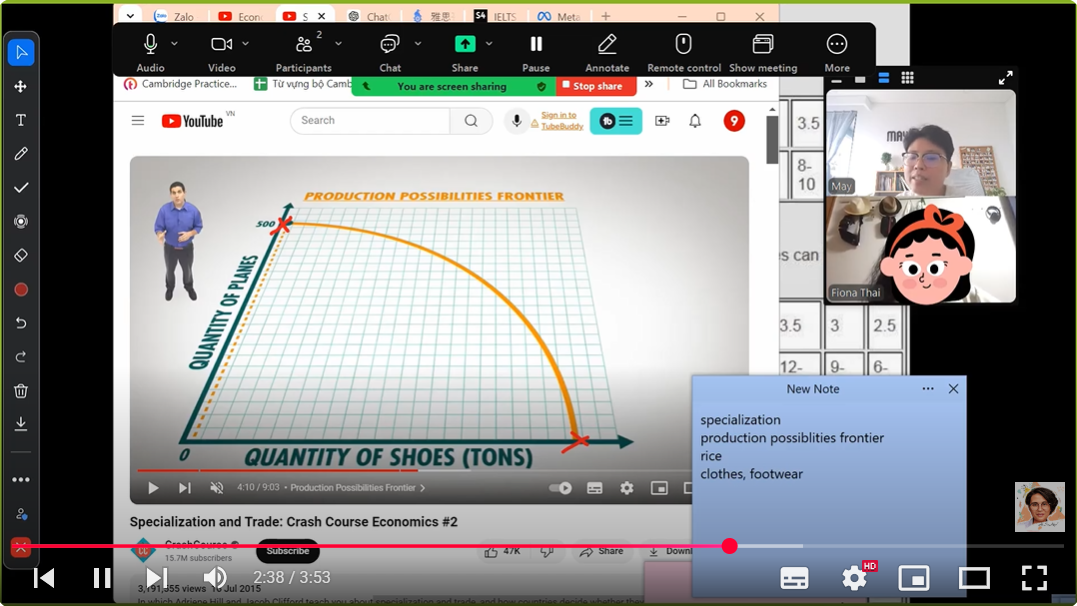1077x606 pixels.
Task: Open the More menu in Zoom toolbar
Action: click(837, 52)
